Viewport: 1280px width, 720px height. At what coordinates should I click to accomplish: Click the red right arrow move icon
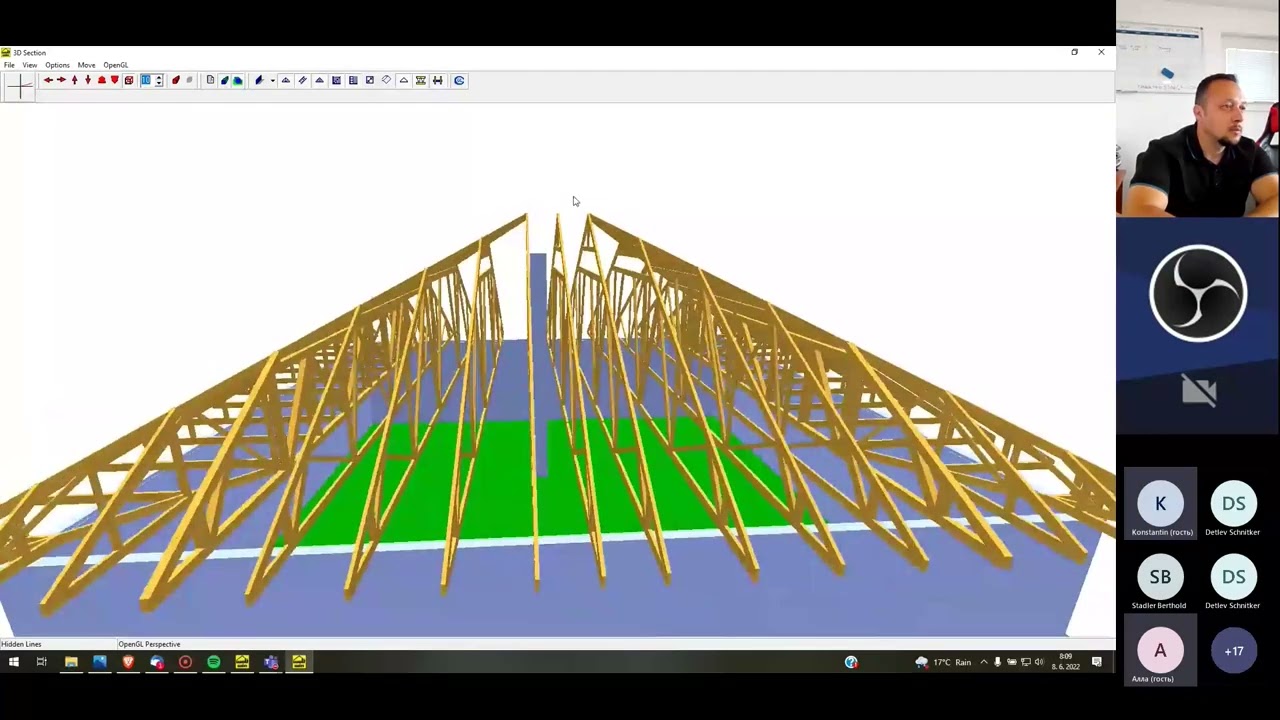coord(61,80)
